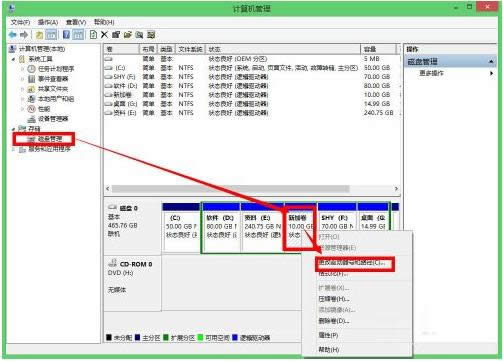Click the drive icon in 软件 (D:) list row
This screenshot has width=503, height=361.
click(x=109, y=86)
